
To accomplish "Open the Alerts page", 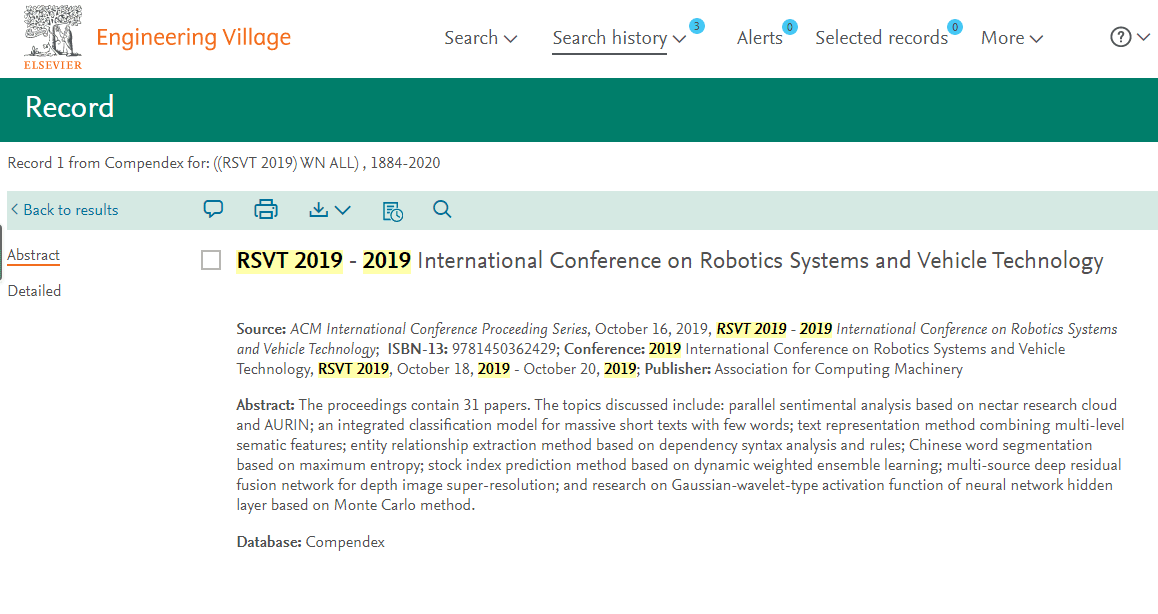I will point(759,38).
